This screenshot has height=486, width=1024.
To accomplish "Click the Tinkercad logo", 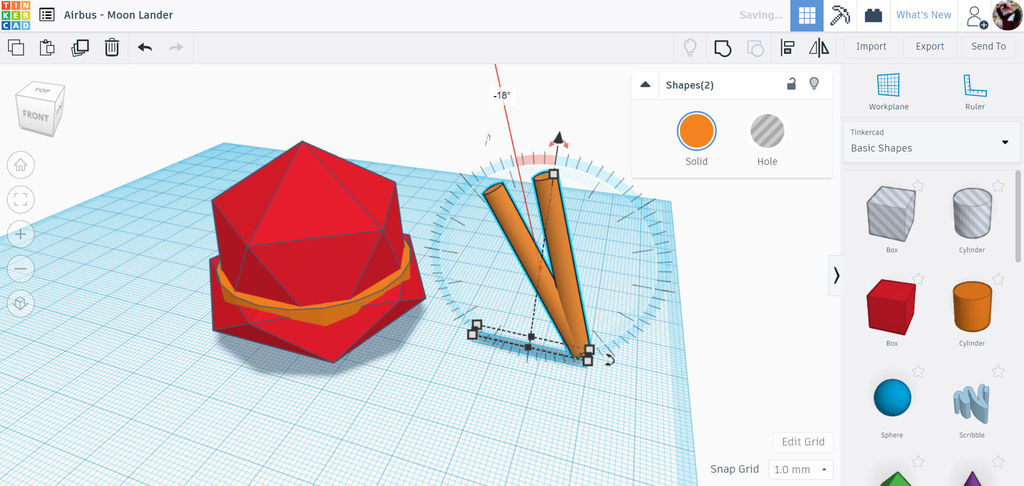I will (x=15, y=15).
